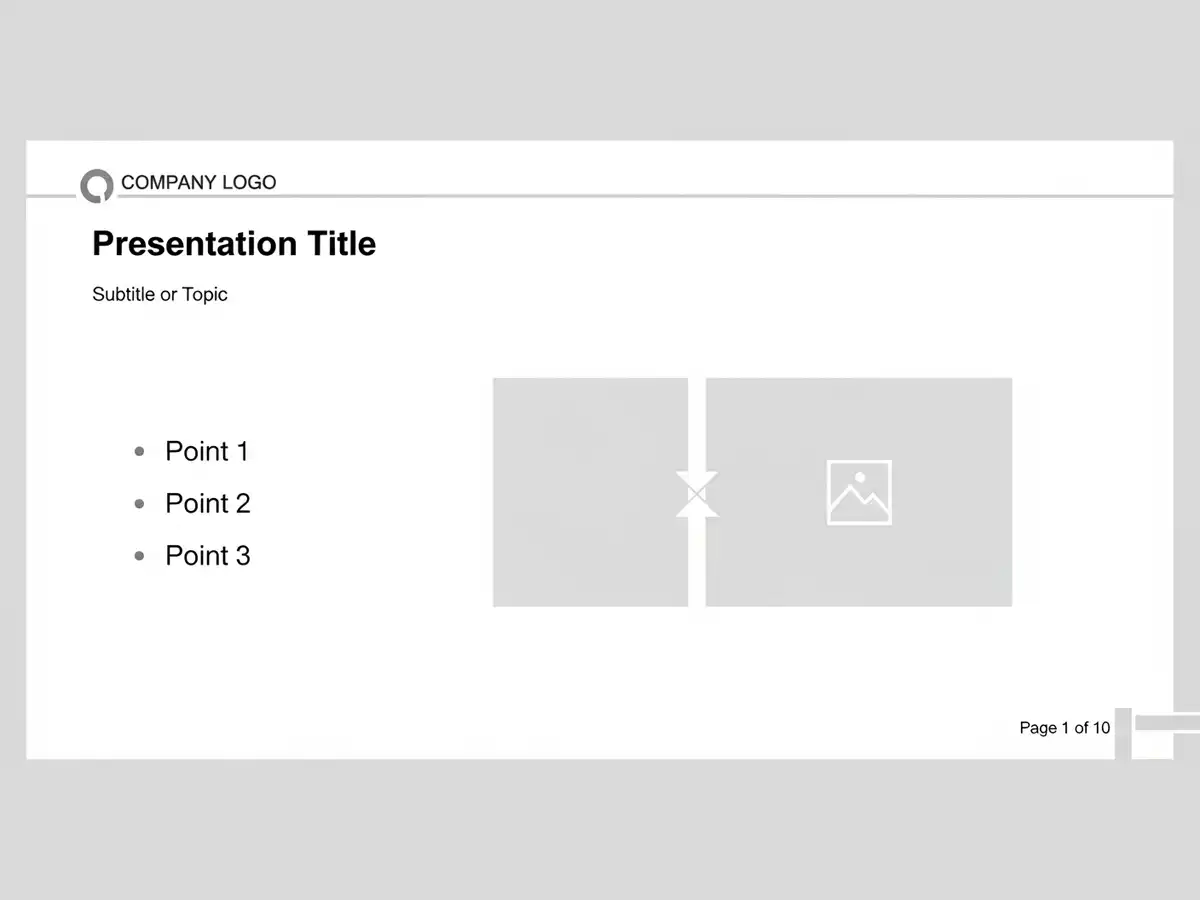Screen dimensions: 1200x900
Task: Select the "Subtitle or Topic" text
Action: pyautogui.click(x=160, y=294)
